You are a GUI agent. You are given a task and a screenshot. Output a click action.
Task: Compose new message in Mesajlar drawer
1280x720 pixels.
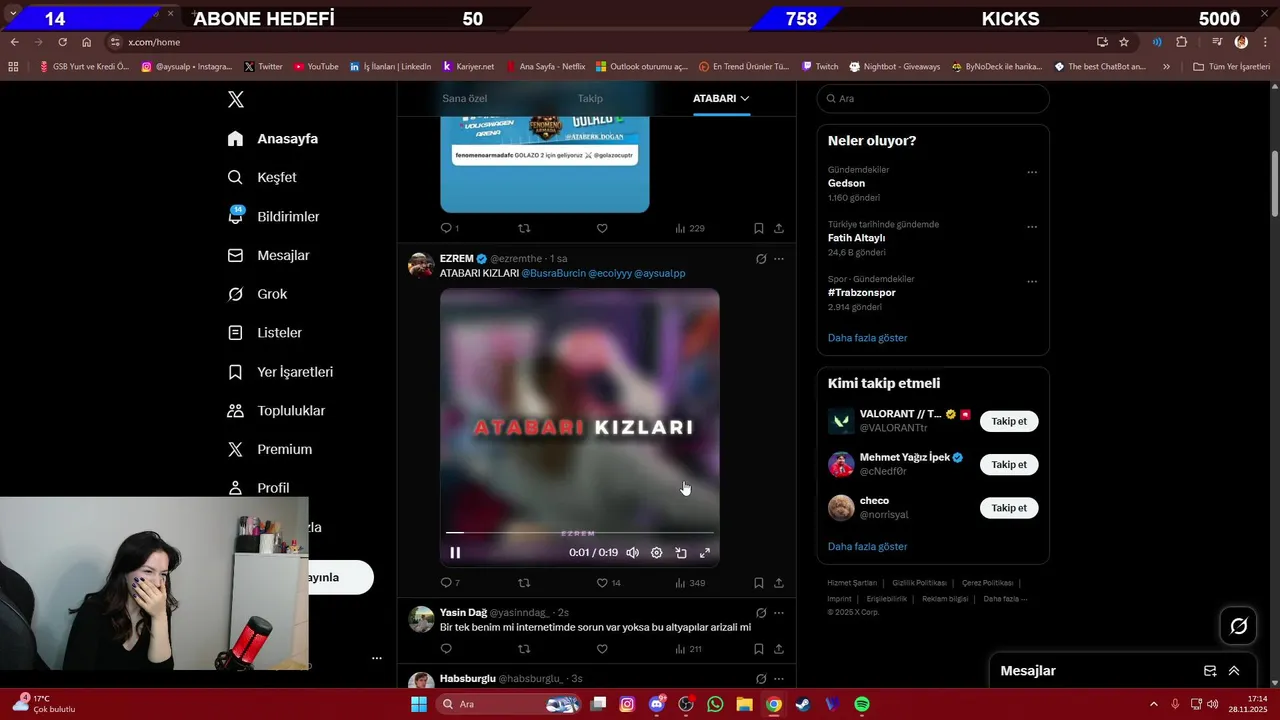pos(1210,671)
